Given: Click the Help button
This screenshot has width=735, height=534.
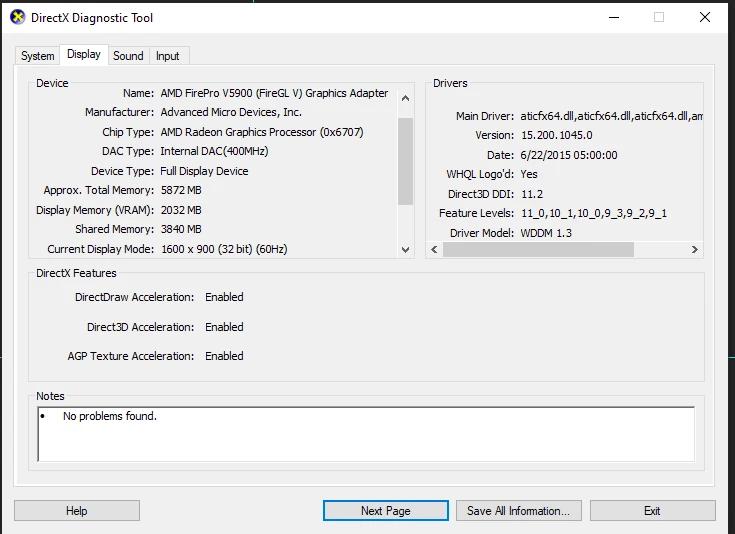Looking at the screenshot, I should pyautogui.click(x=77, y=511).
